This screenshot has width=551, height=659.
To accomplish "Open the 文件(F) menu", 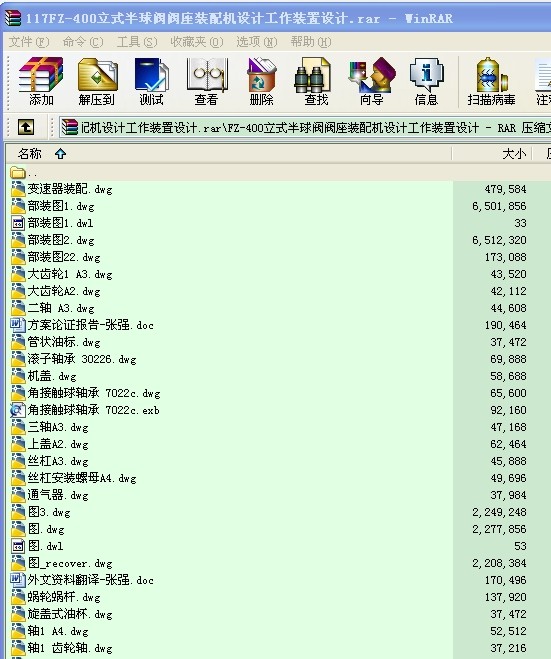I will (29, 42).
